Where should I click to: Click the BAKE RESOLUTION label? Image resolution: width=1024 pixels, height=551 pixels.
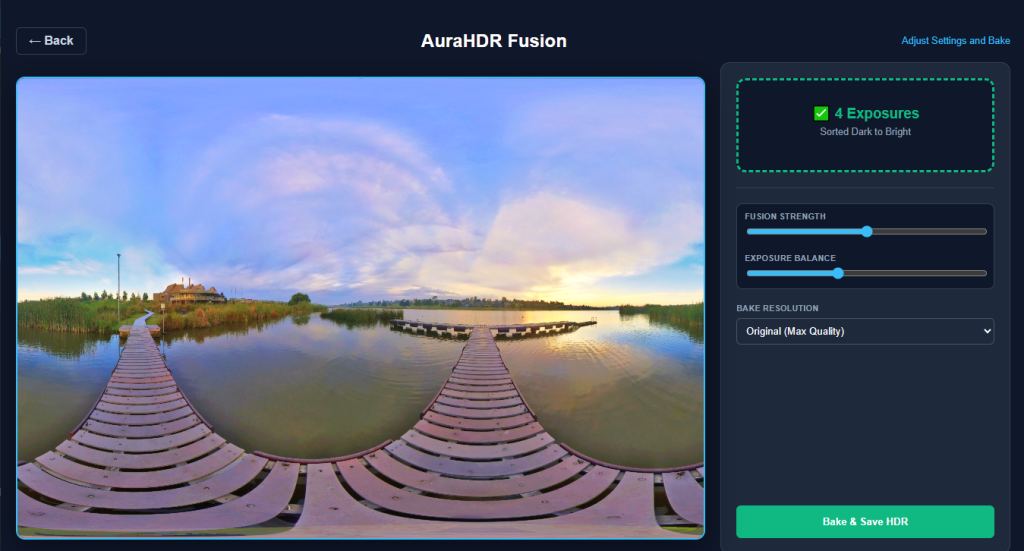click(777, 308)
